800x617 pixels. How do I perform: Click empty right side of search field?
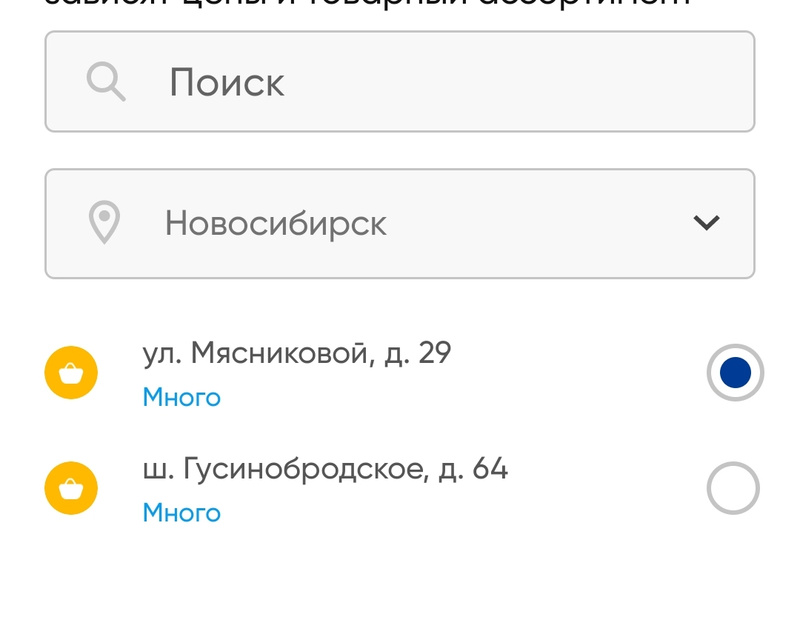620,81
